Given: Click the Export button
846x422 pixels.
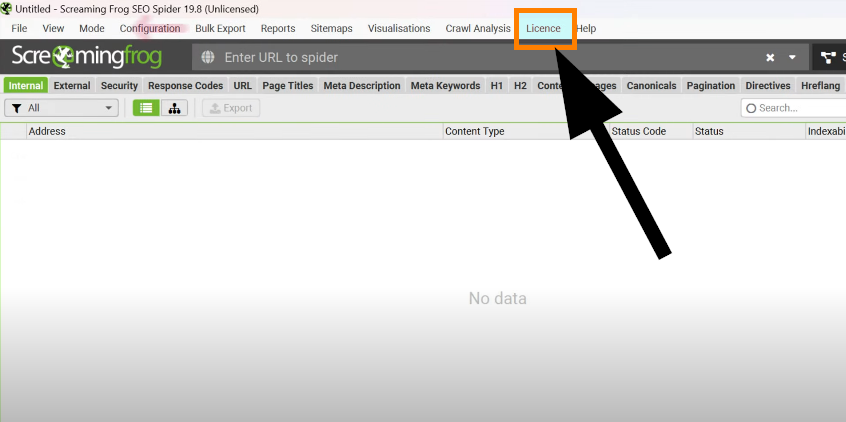Looking at the screenshot, I should (231, 108).
